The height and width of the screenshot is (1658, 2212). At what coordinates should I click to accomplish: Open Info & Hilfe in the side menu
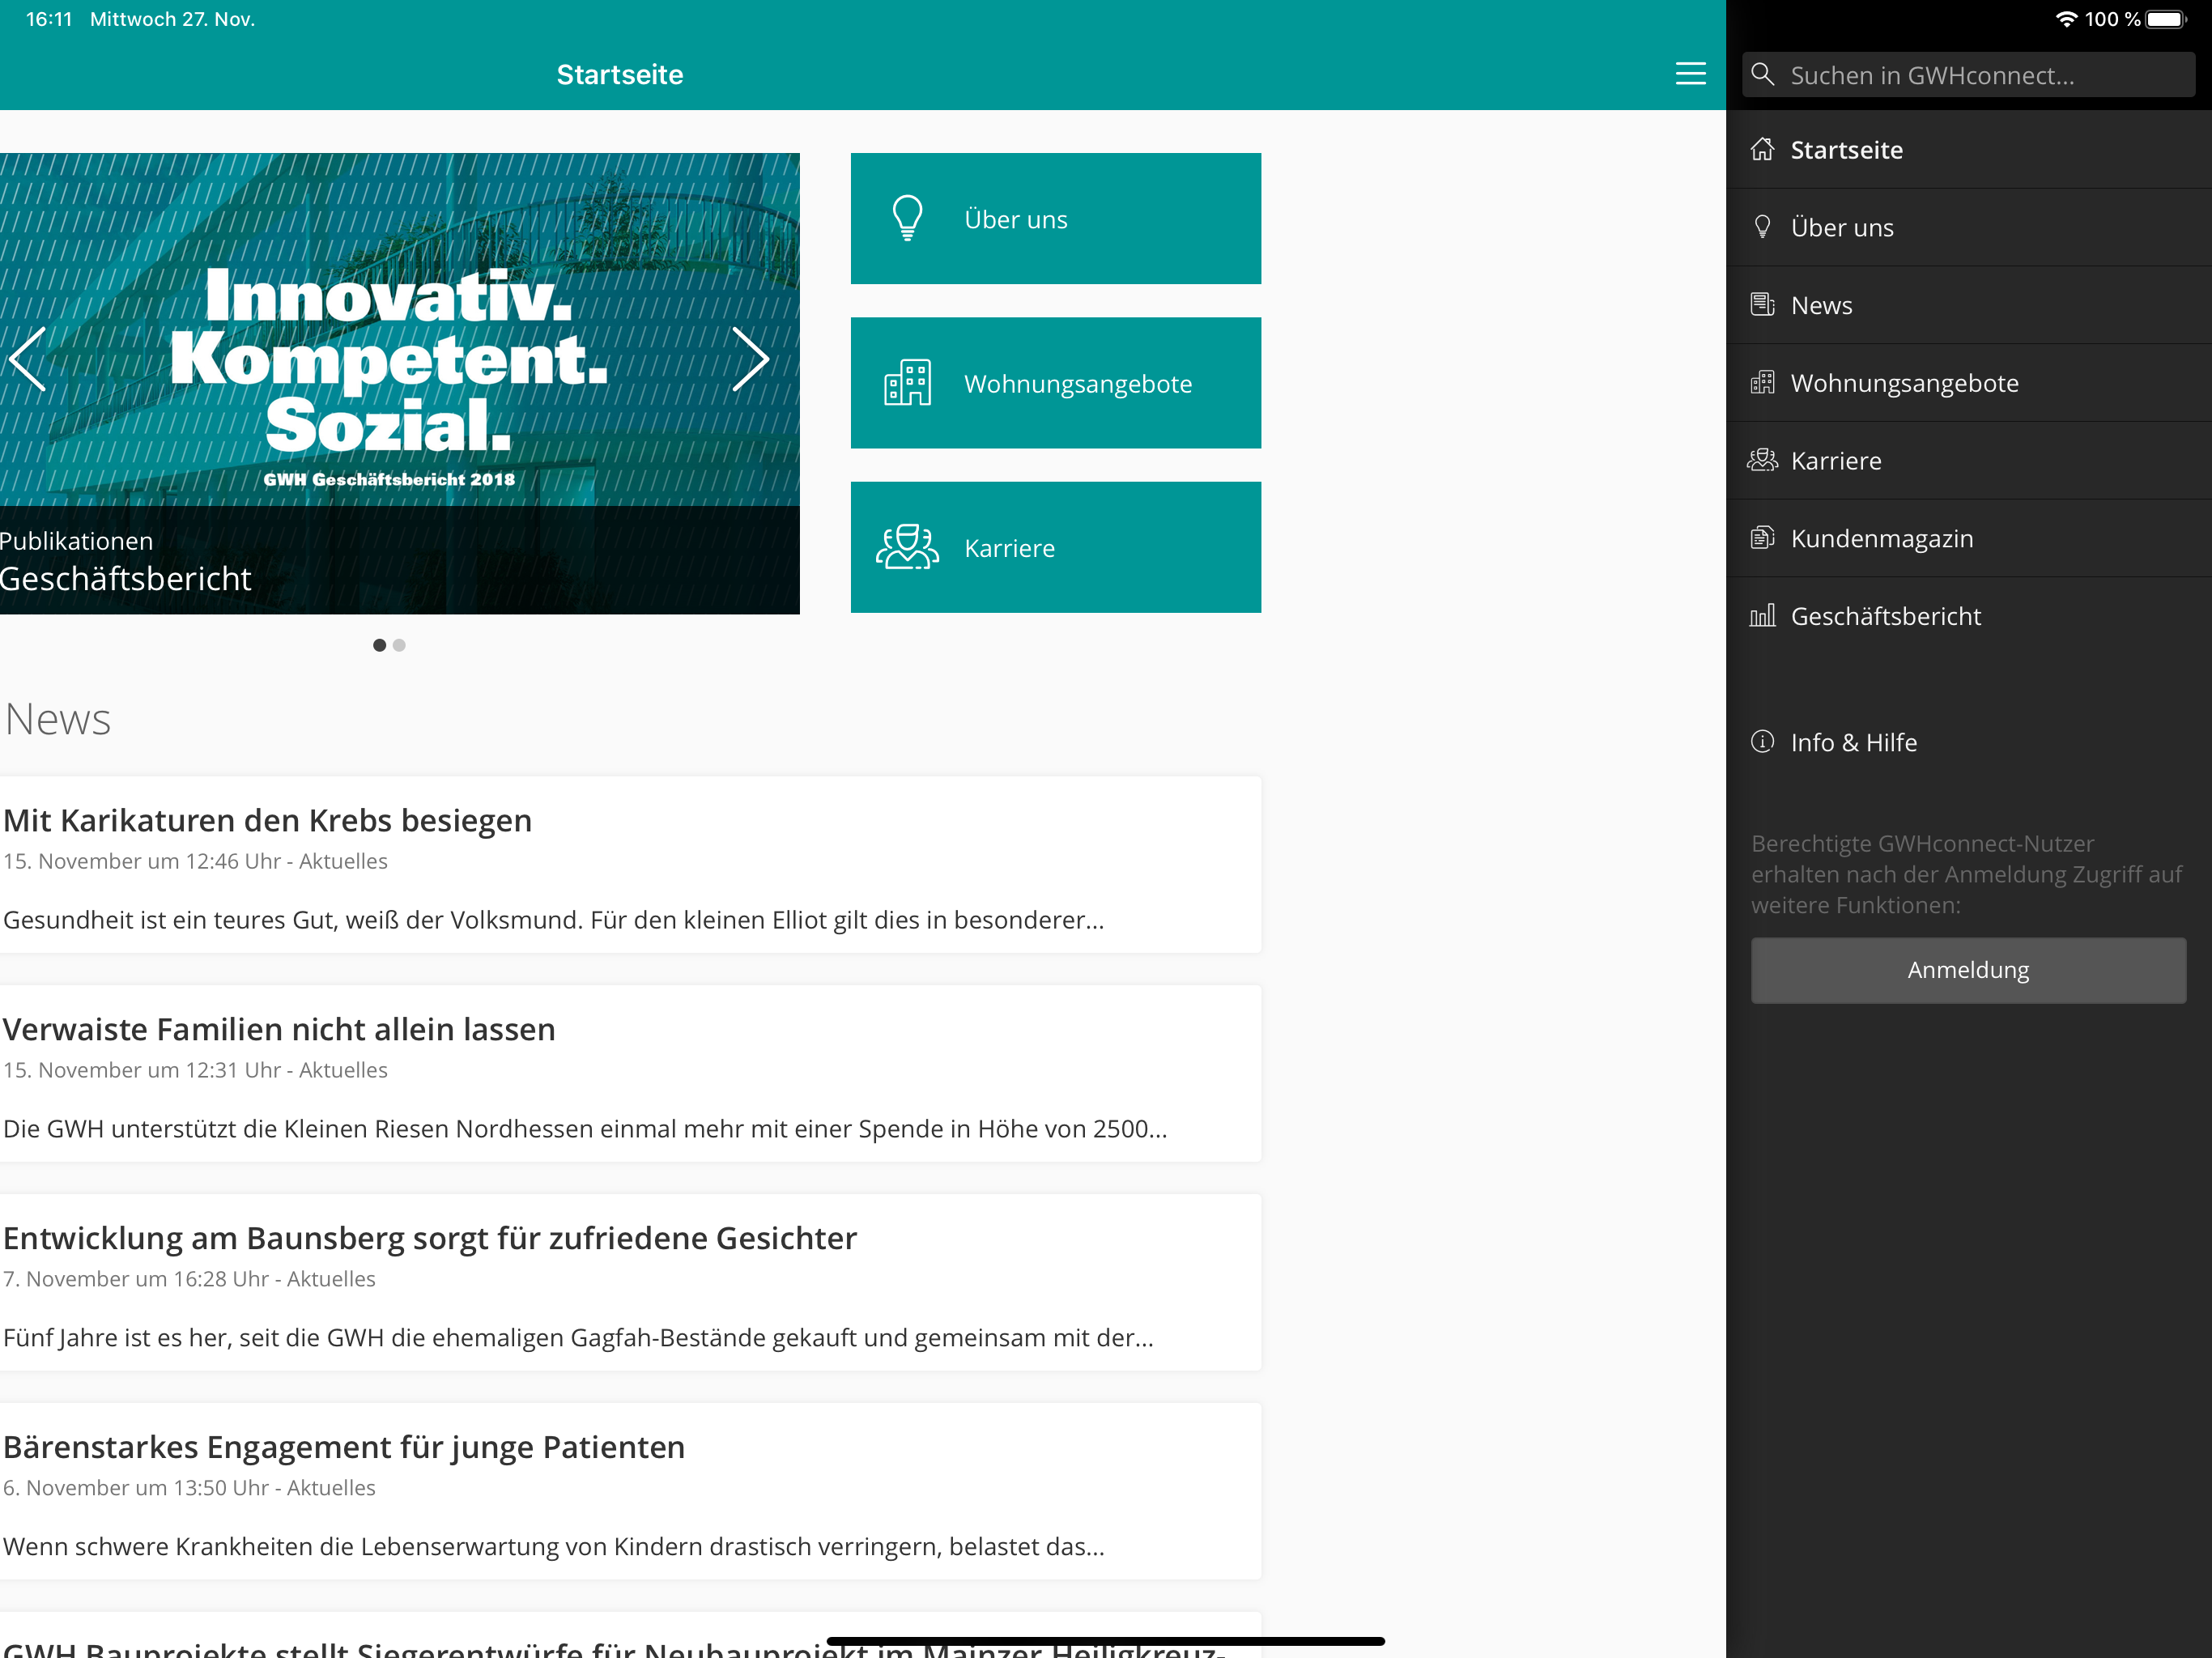1968,742
